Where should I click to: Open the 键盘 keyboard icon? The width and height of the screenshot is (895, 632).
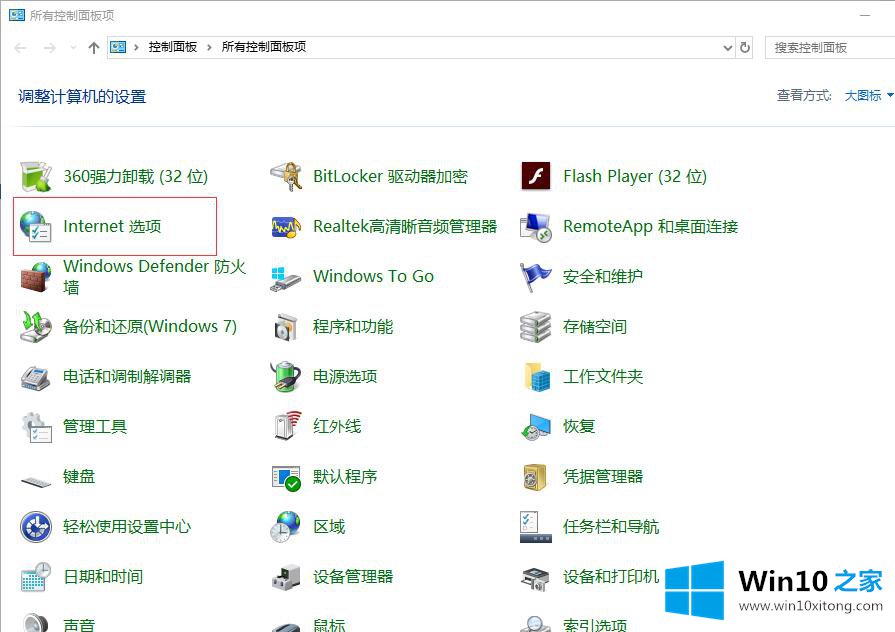click(36, 482)
